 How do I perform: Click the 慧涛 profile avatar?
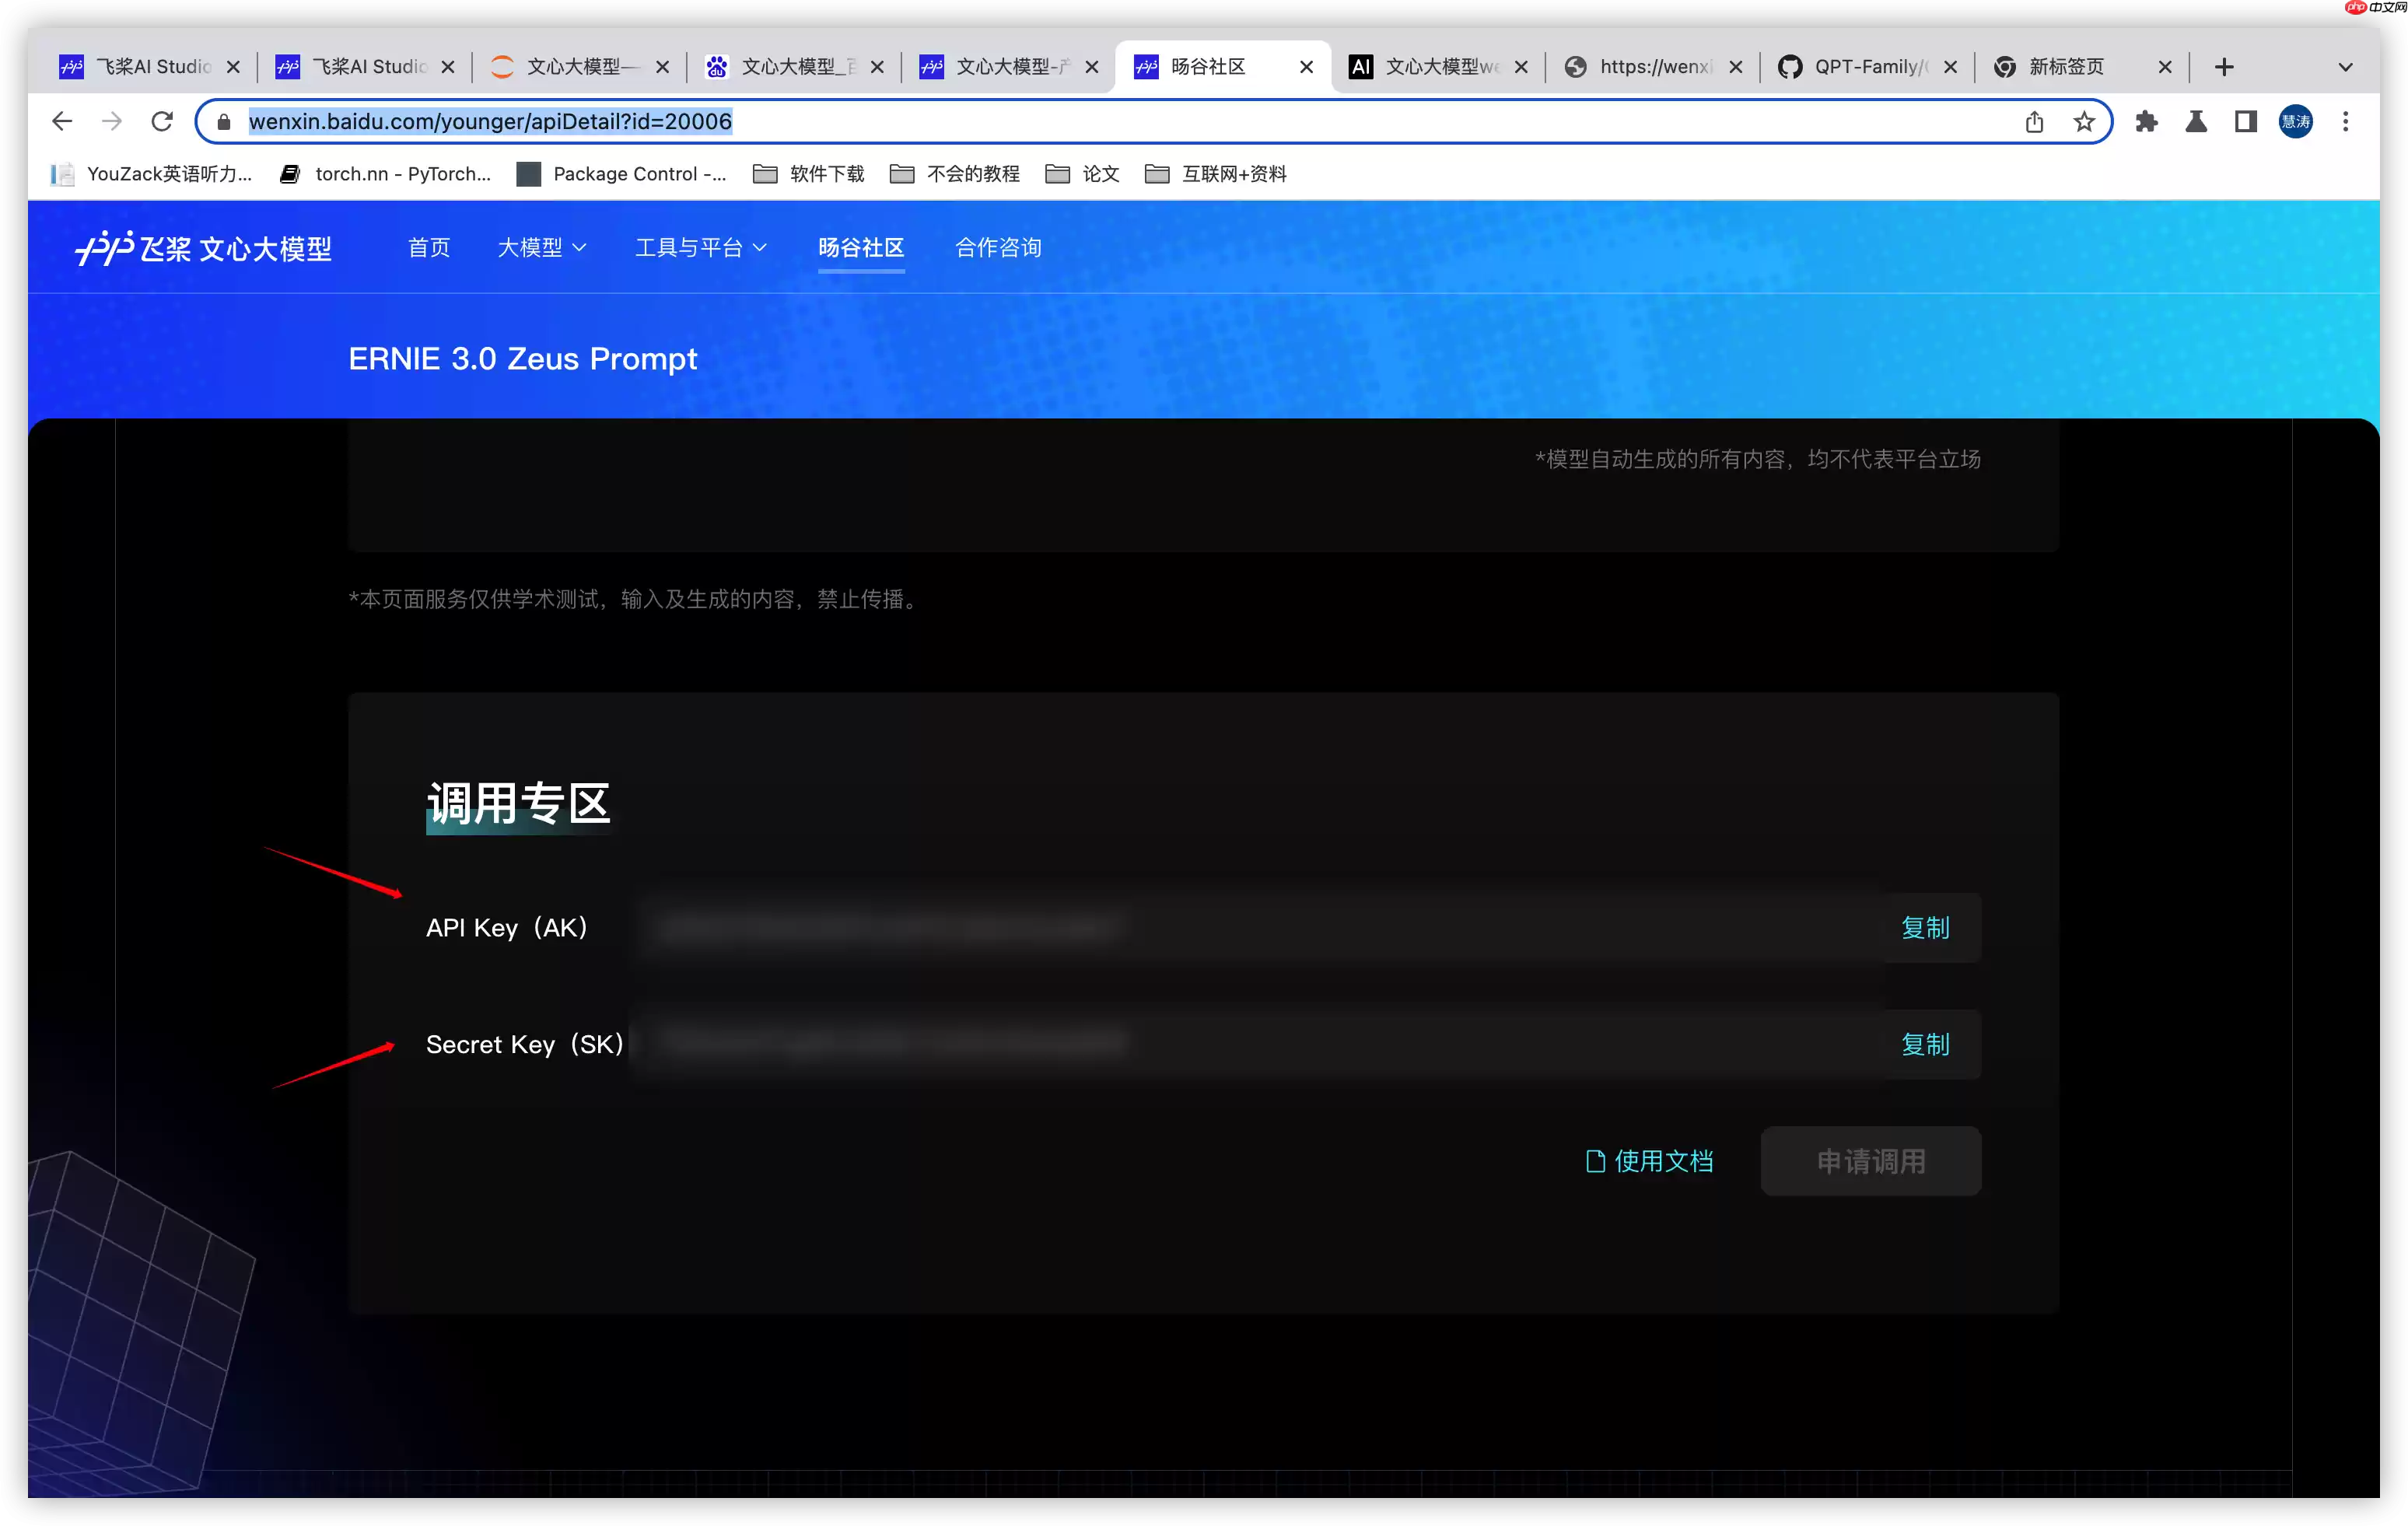pyautogui.click(x=2296, y=121)
